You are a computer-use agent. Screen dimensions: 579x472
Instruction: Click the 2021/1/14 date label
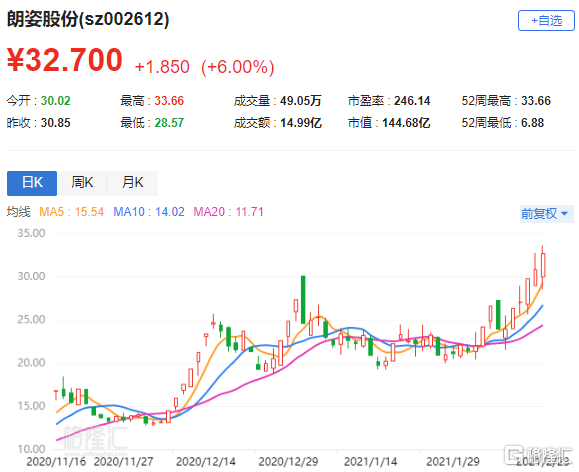pos(370,462)
